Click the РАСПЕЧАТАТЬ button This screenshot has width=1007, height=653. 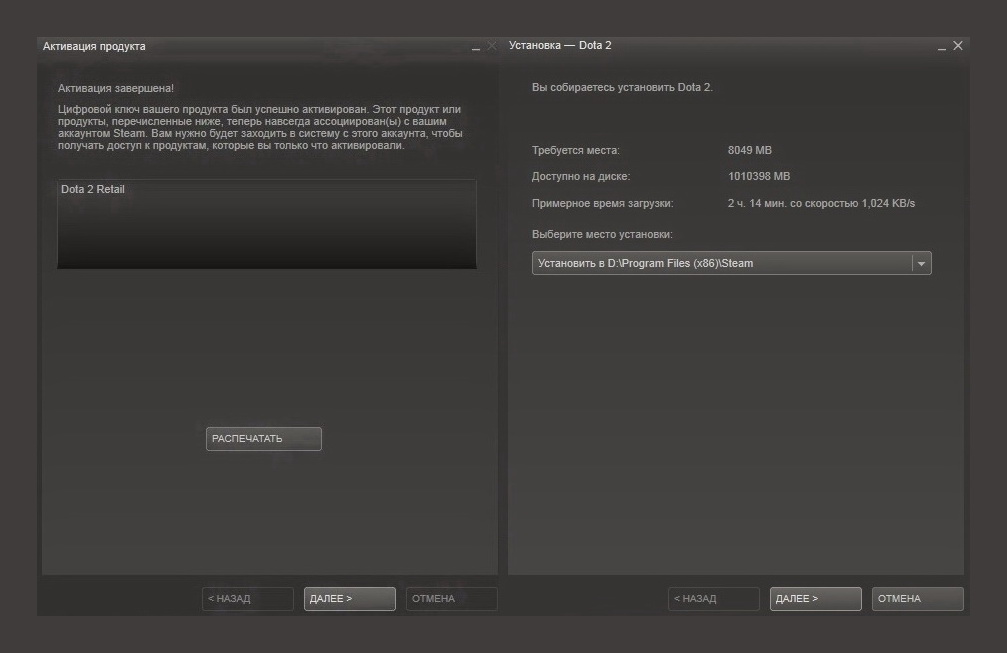click(263, 439)
